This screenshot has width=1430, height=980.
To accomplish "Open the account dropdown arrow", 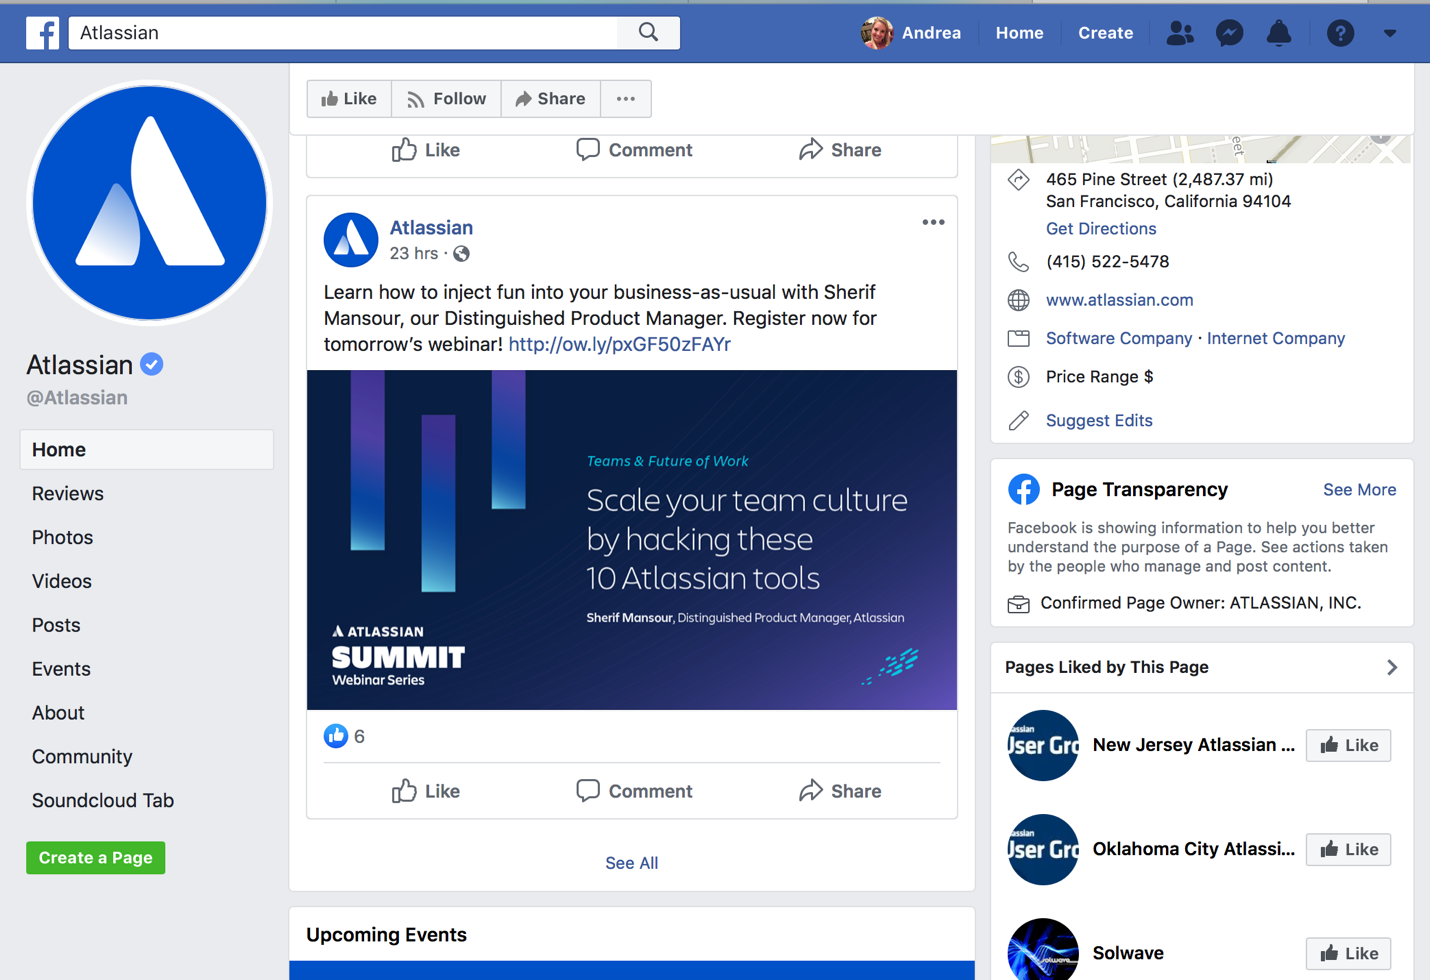I will point(1390,33).
